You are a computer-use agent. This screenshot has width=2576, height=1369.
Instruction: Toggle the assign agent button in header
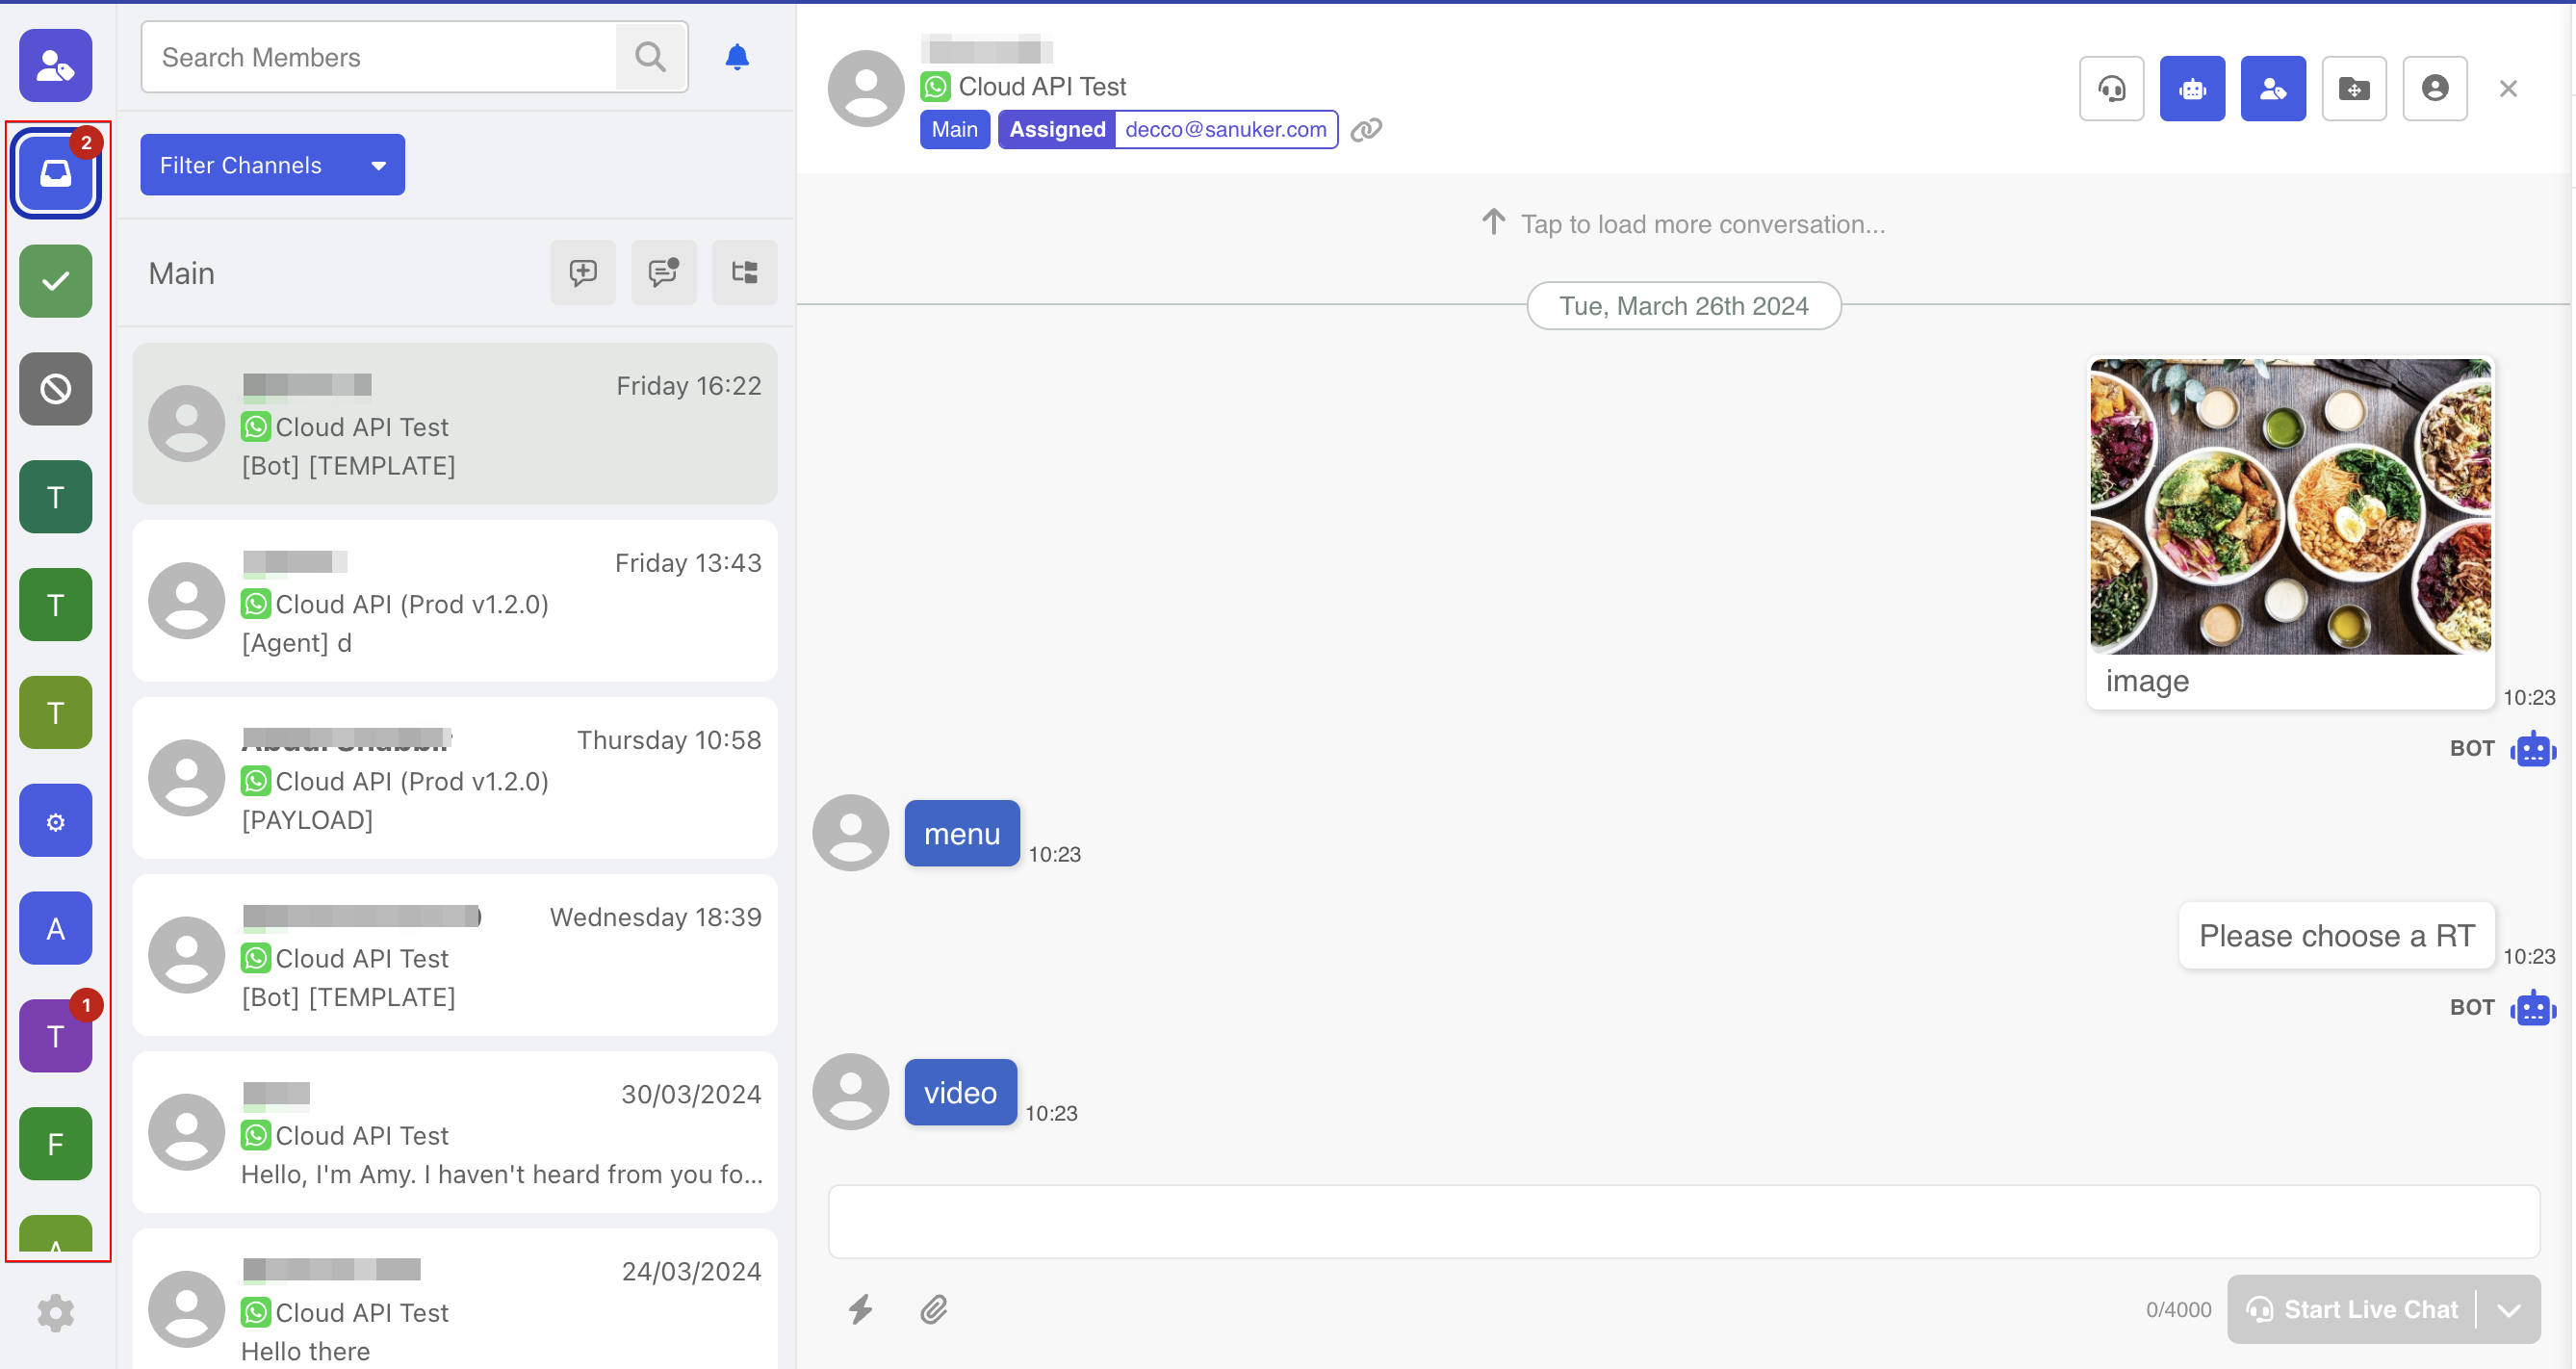pyautogui.click(x=2272, y=89)
